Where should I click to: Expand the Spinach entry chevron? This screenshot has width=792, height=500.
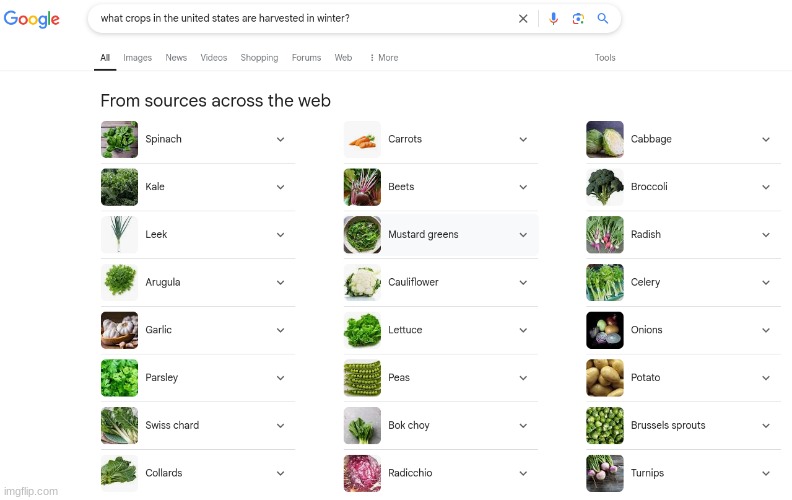click(x=280, y=140)
